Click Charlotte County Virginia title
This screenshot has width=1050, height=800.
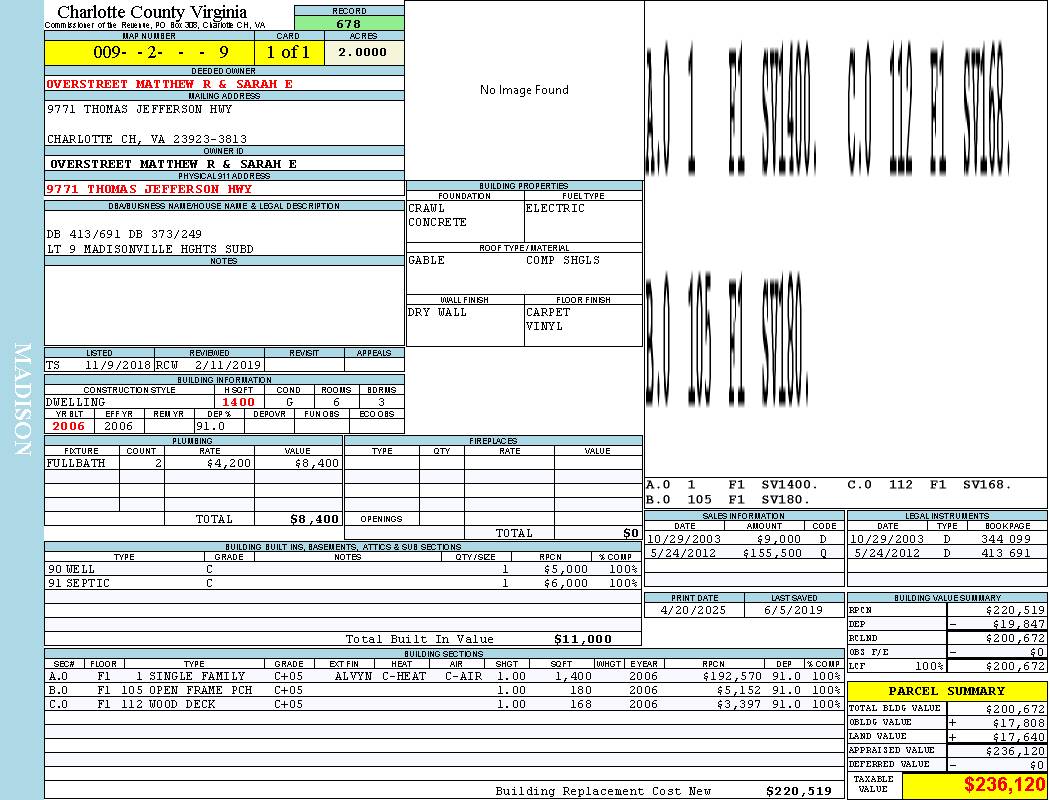point(152,11)
